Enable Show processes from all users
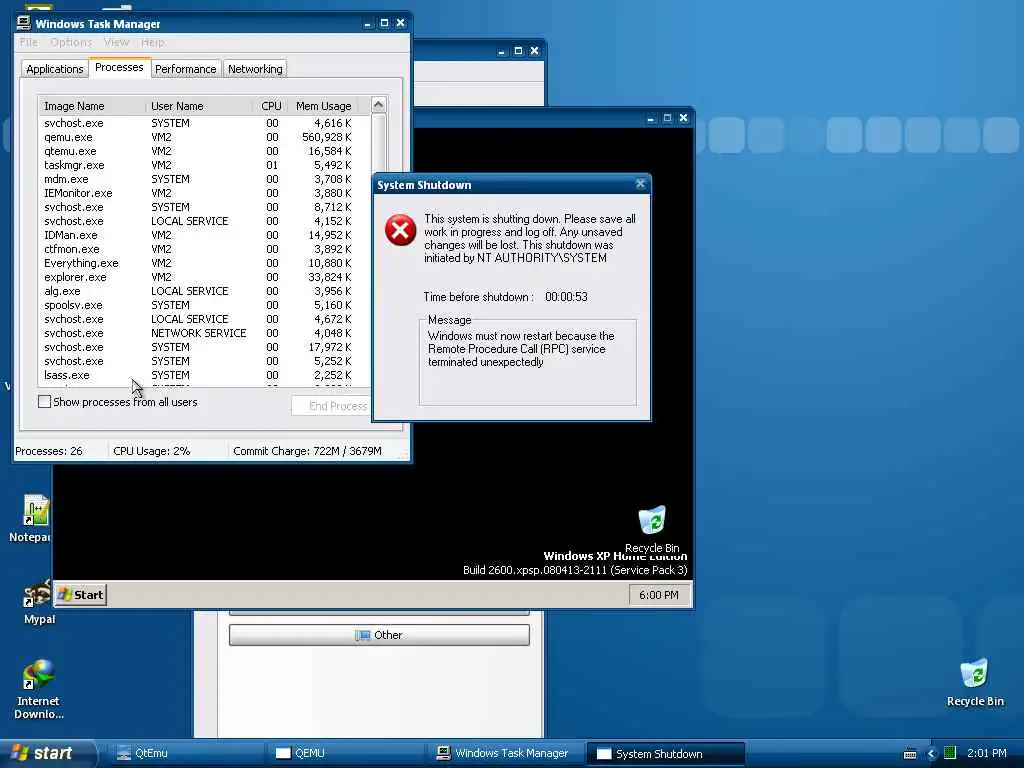The width and height of the screenshot is (1024, 768). click(x=44, y=402)
